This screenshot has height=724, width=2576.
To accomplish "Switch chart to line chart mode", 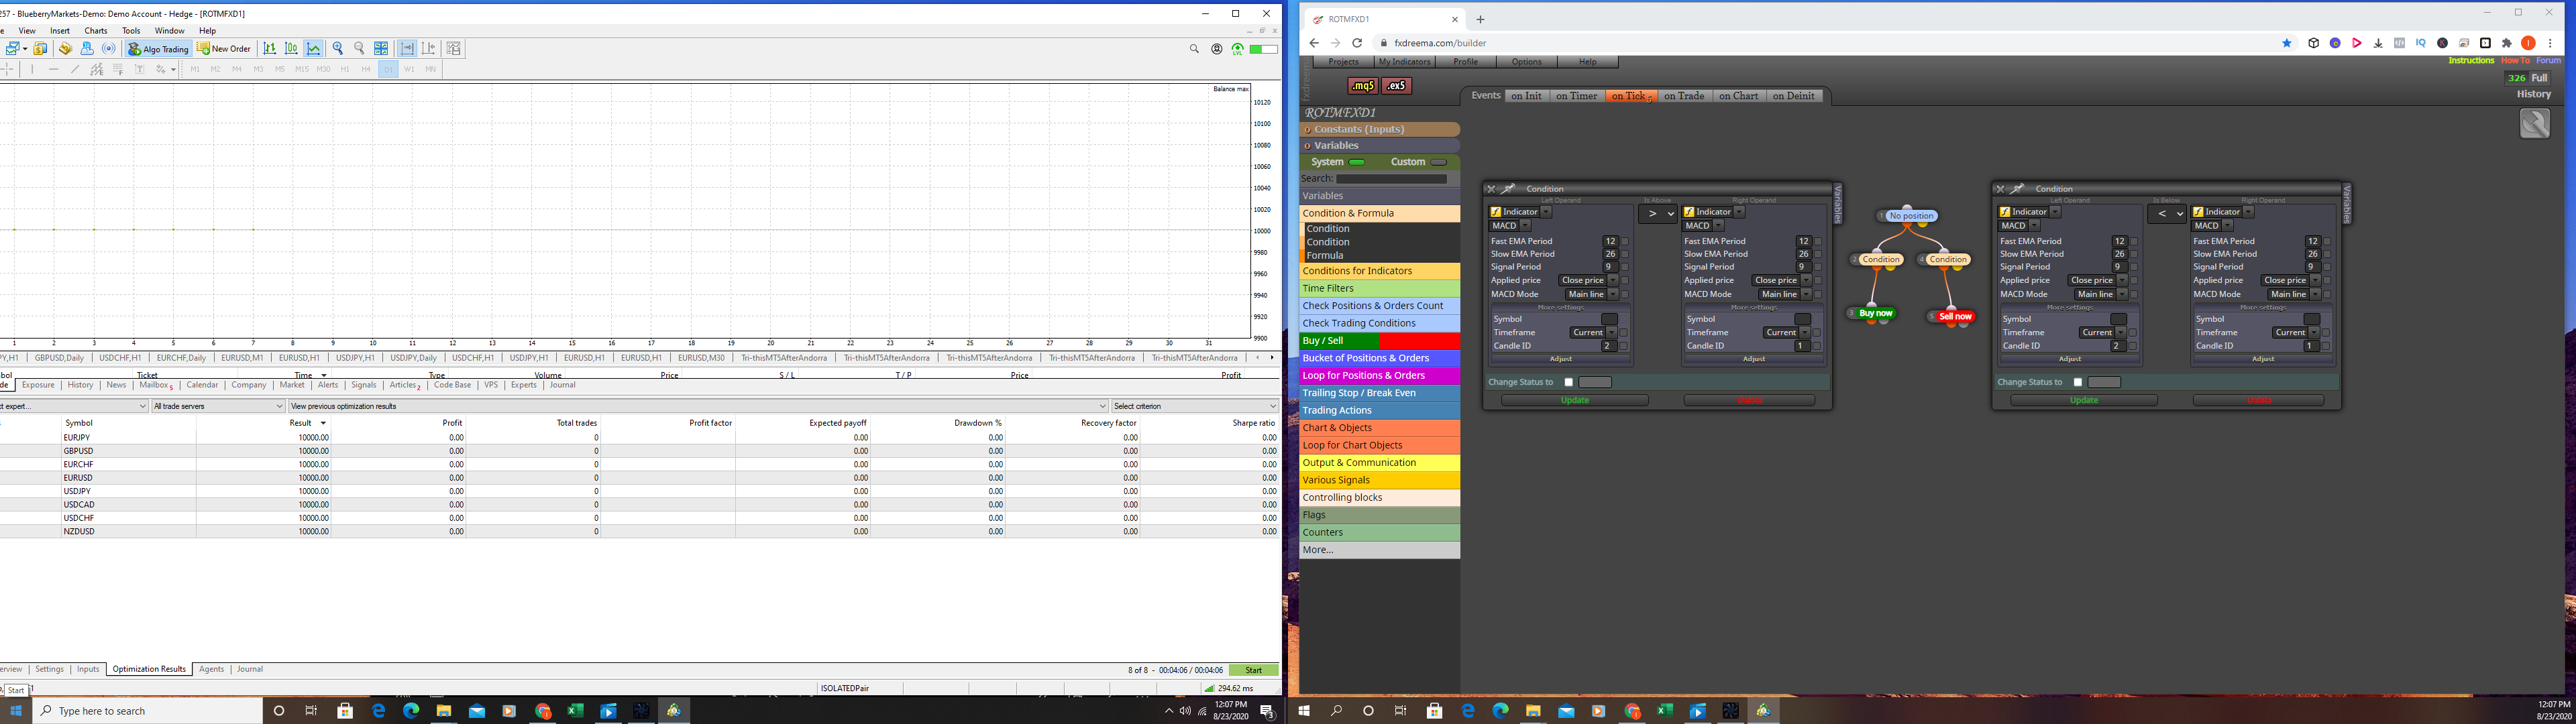I will pyautogui.click(x=314, y=48).
